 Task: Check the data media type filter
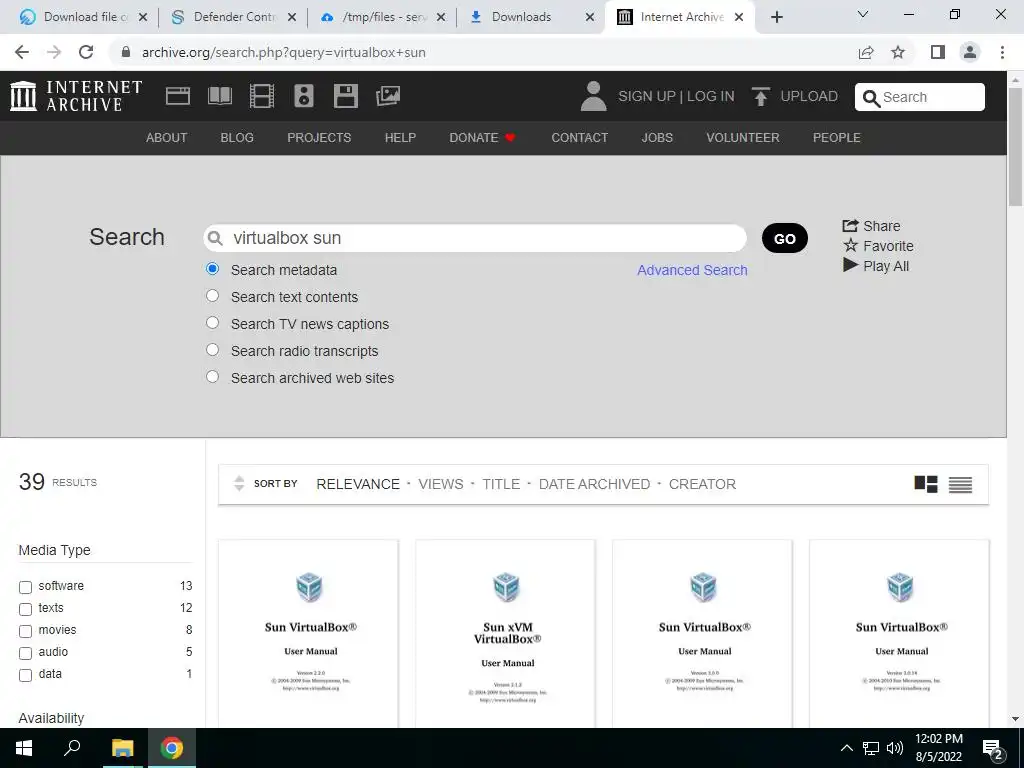point(25,676)
